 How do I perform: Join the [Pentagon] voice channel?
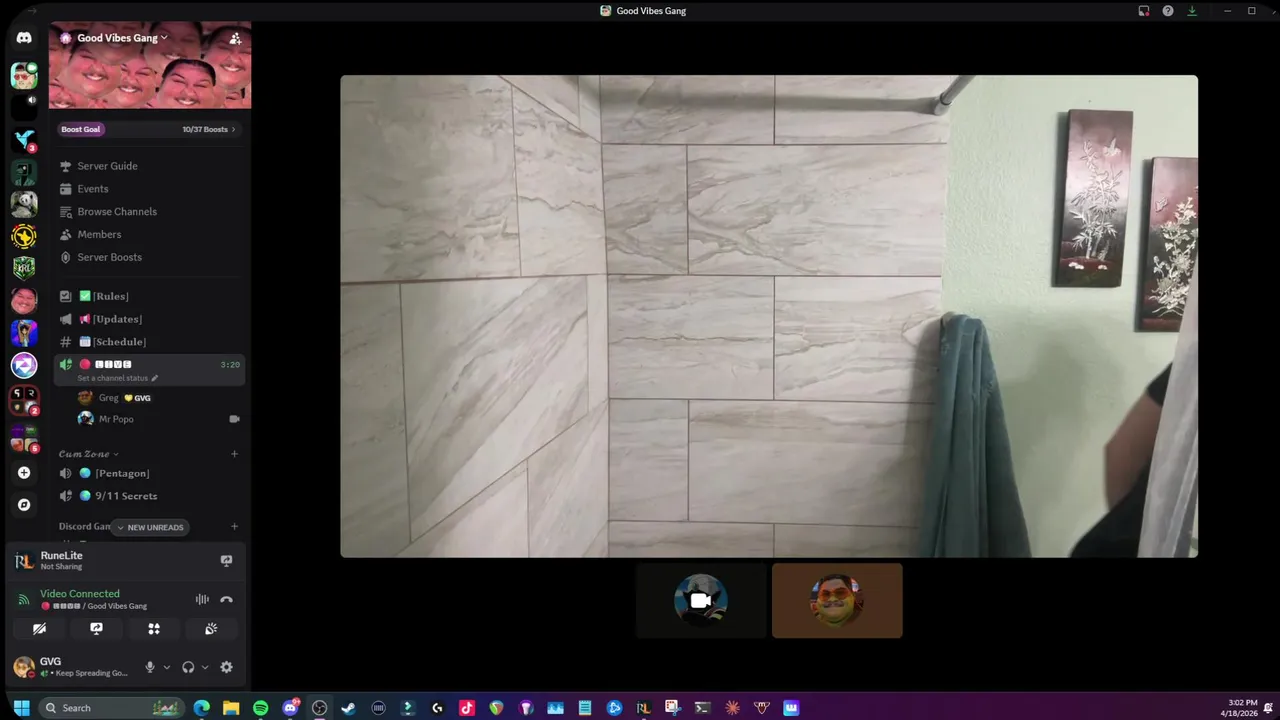[x=149, y=473]
